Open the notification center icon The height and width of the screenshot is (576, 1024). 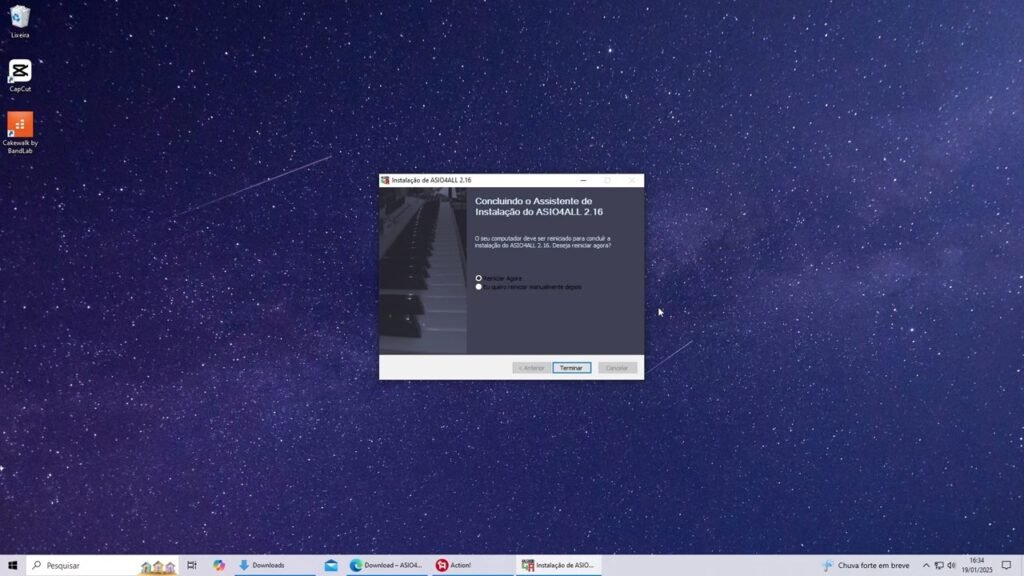(1006, 566)
